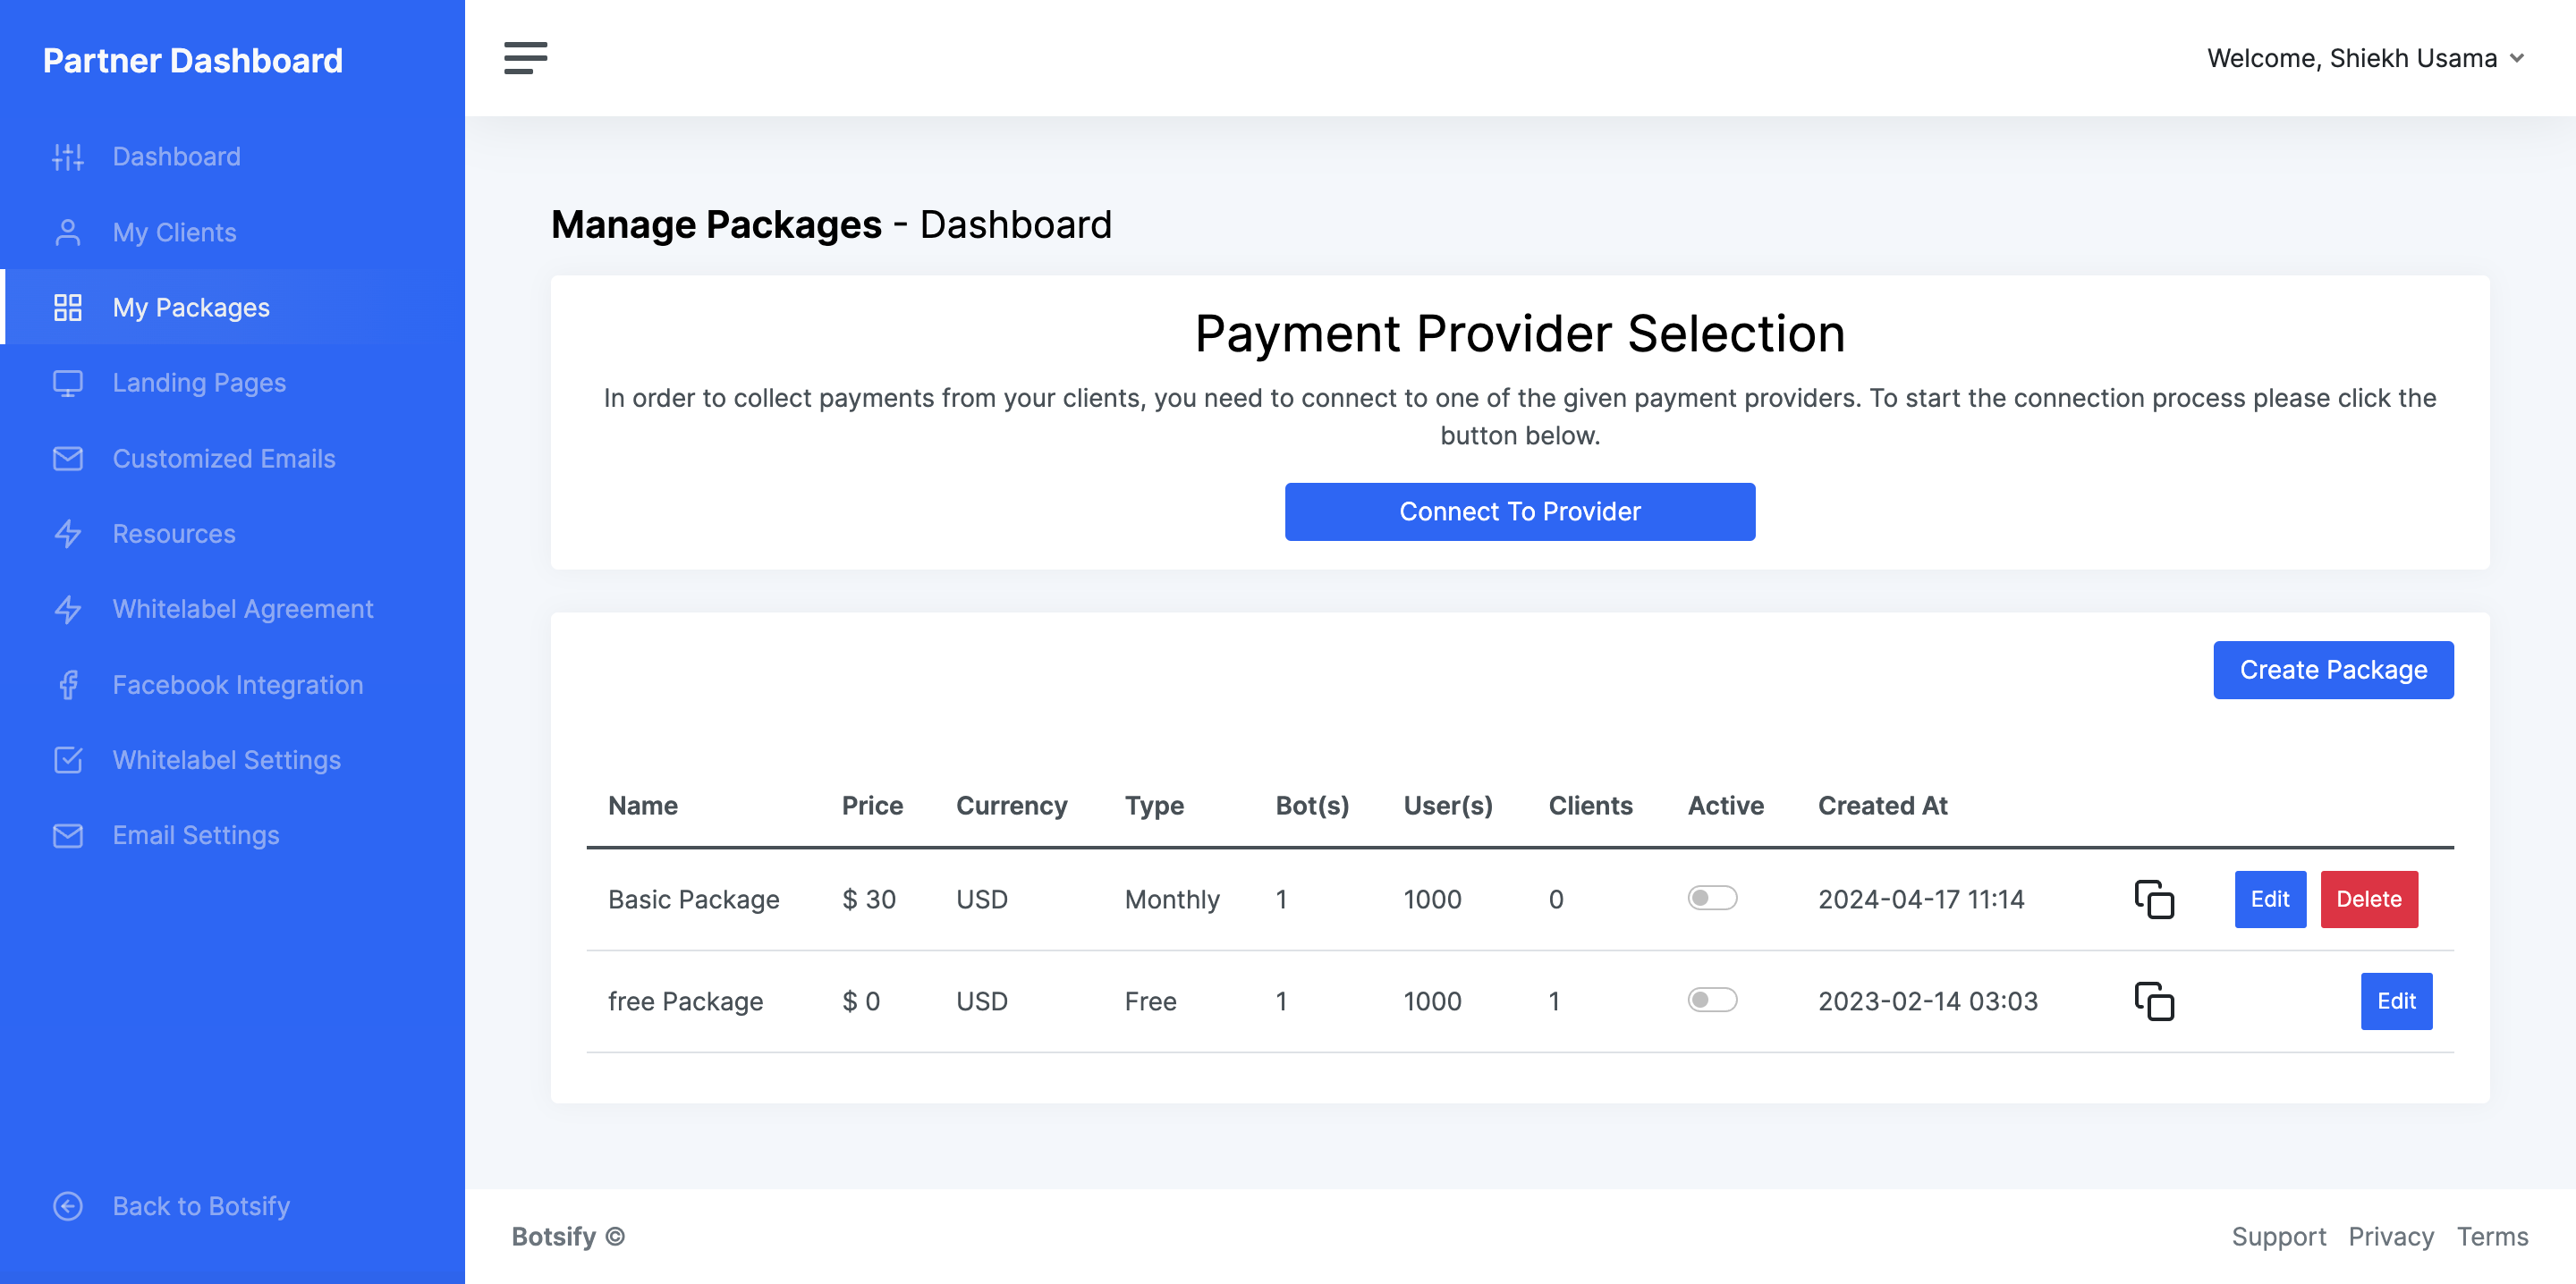
Task: Open the Terms footer link
Action: (x=2492, y=1237)
